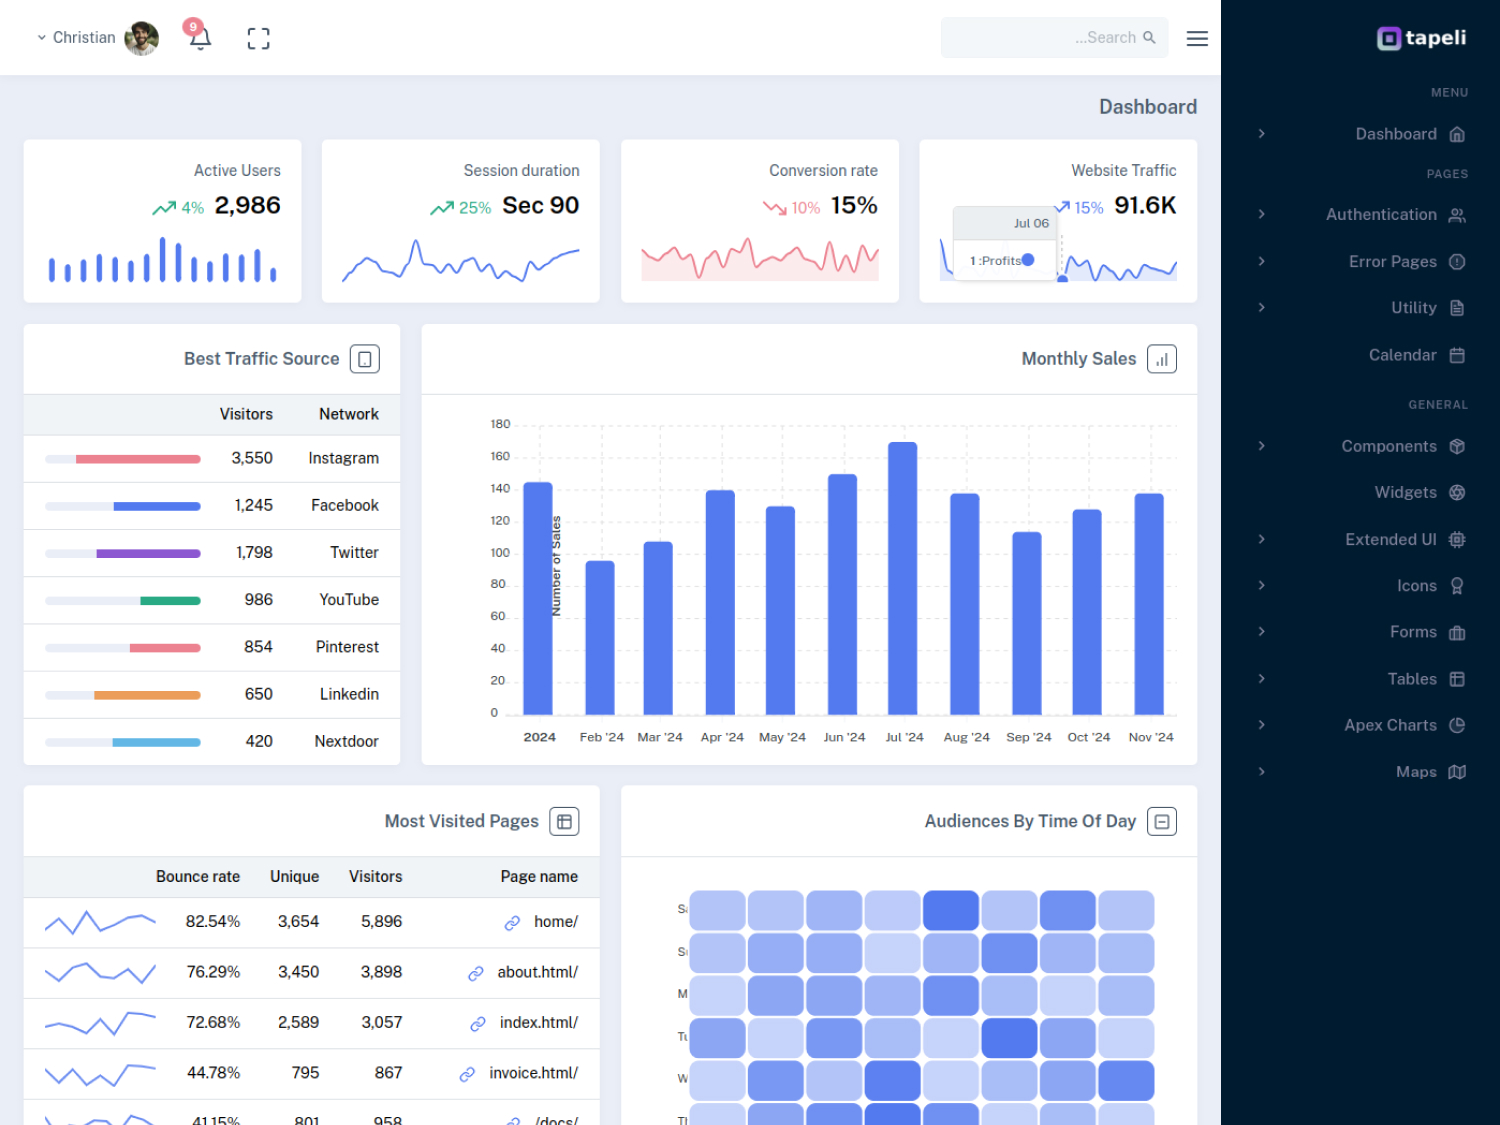
Task: Click the Utility file icon
Action: pyautogui.click(x=1457, y=308)
